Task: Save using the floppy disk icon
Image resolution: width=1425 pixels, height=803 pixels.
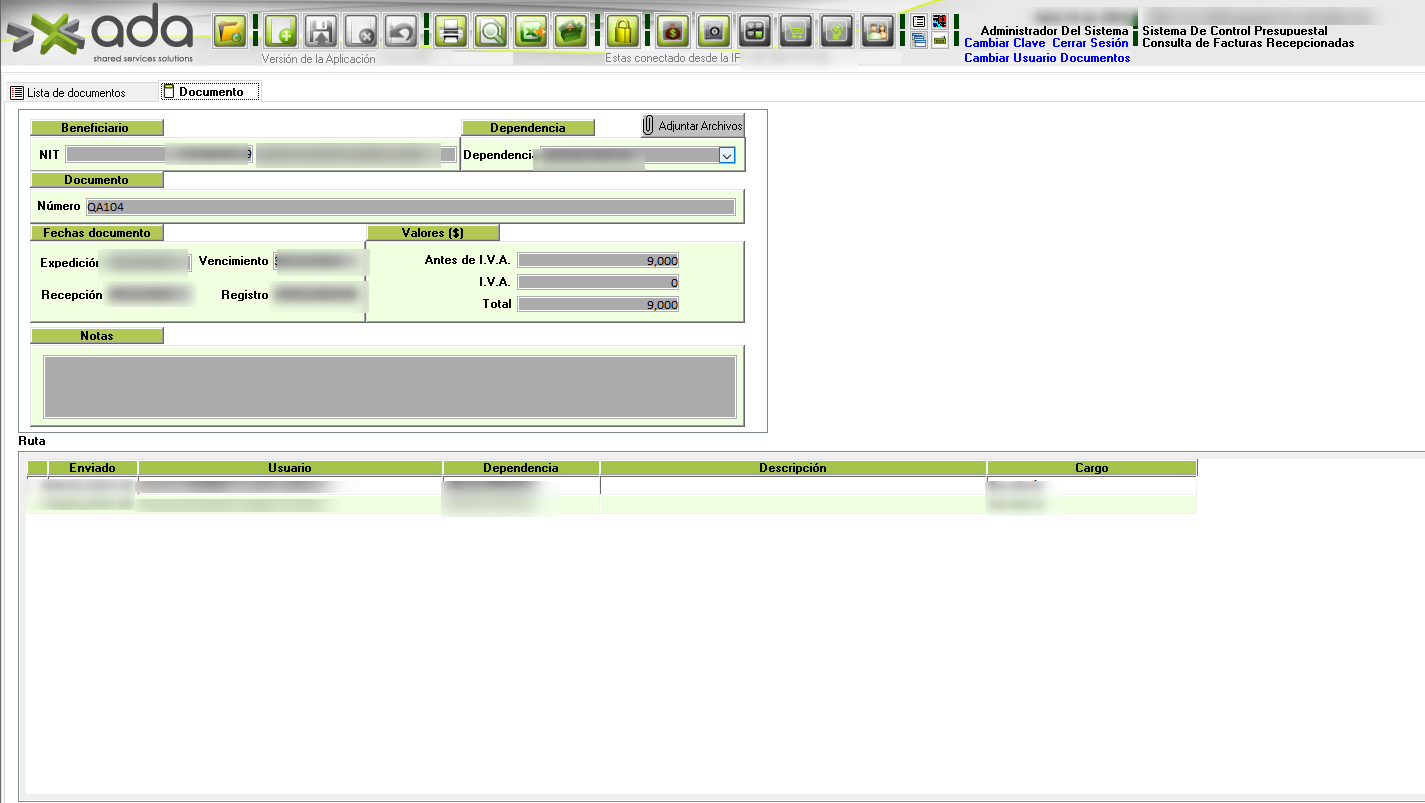Action: [x=320, y=31]
